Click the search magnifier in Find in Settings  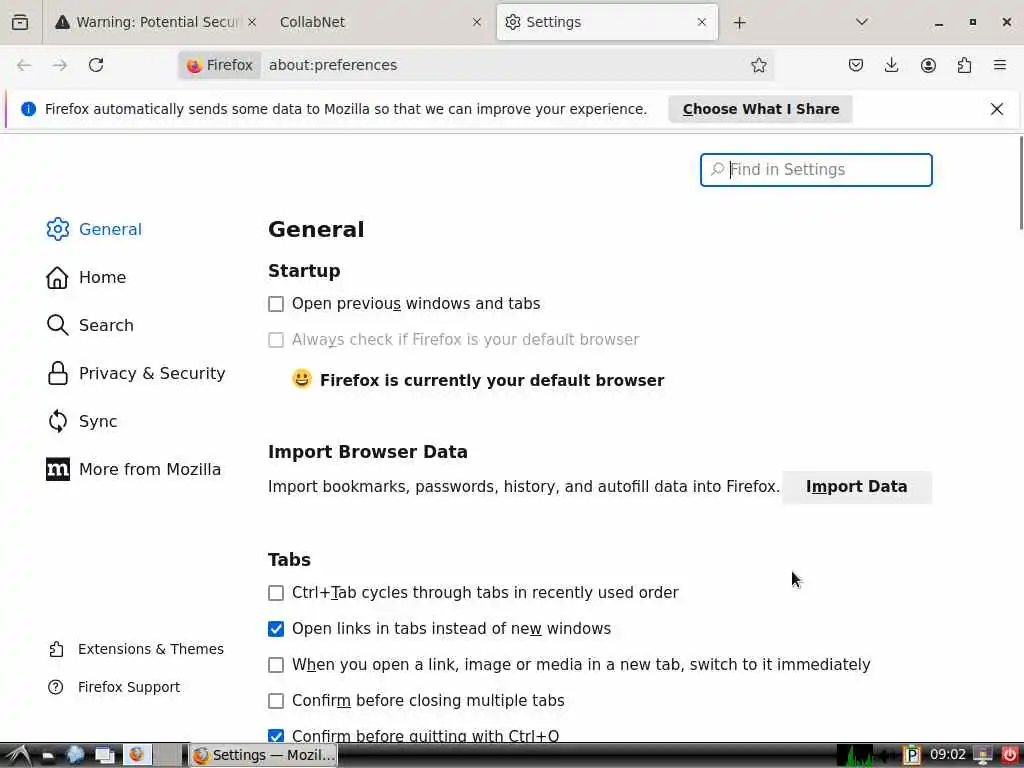(x=717, y=169)
